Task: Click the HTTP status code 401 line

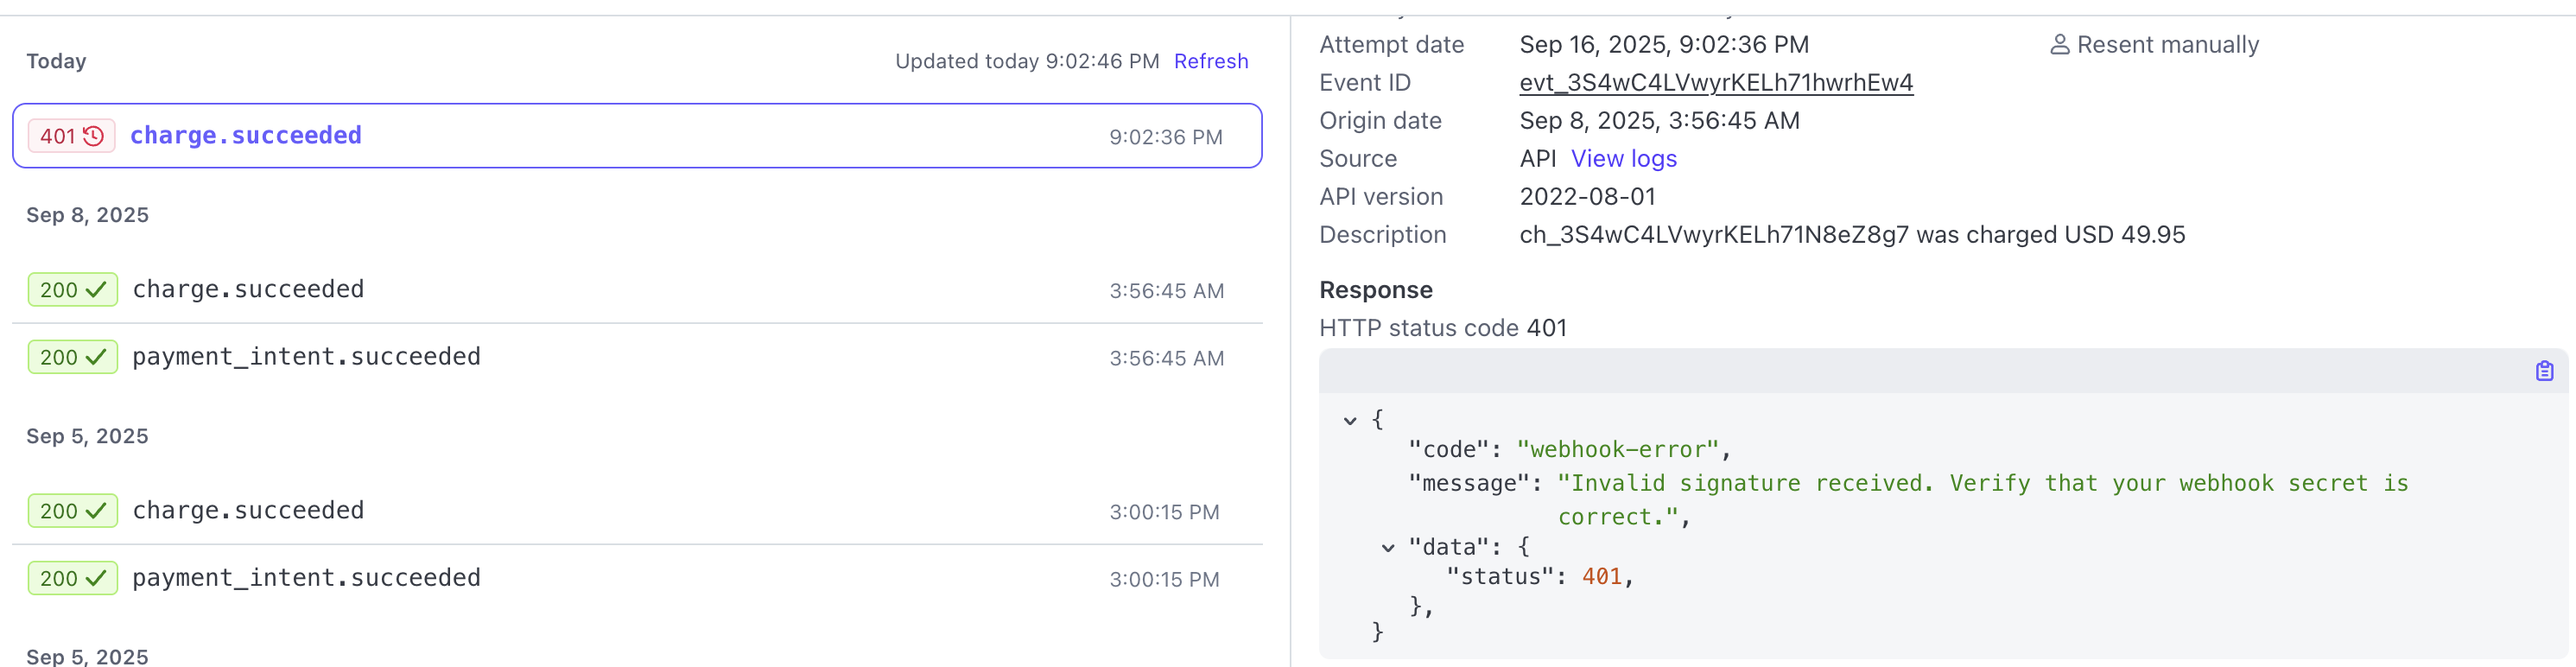Action: 1442,328
